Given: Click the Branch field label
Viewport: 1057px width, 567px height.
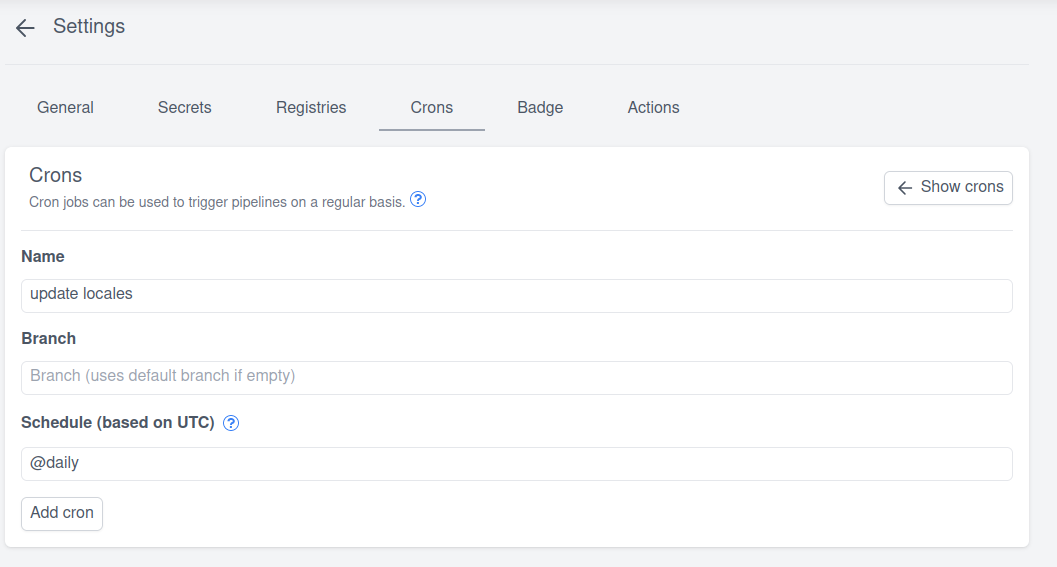Looking at the screenshot, I should click(x=49, y=339).
